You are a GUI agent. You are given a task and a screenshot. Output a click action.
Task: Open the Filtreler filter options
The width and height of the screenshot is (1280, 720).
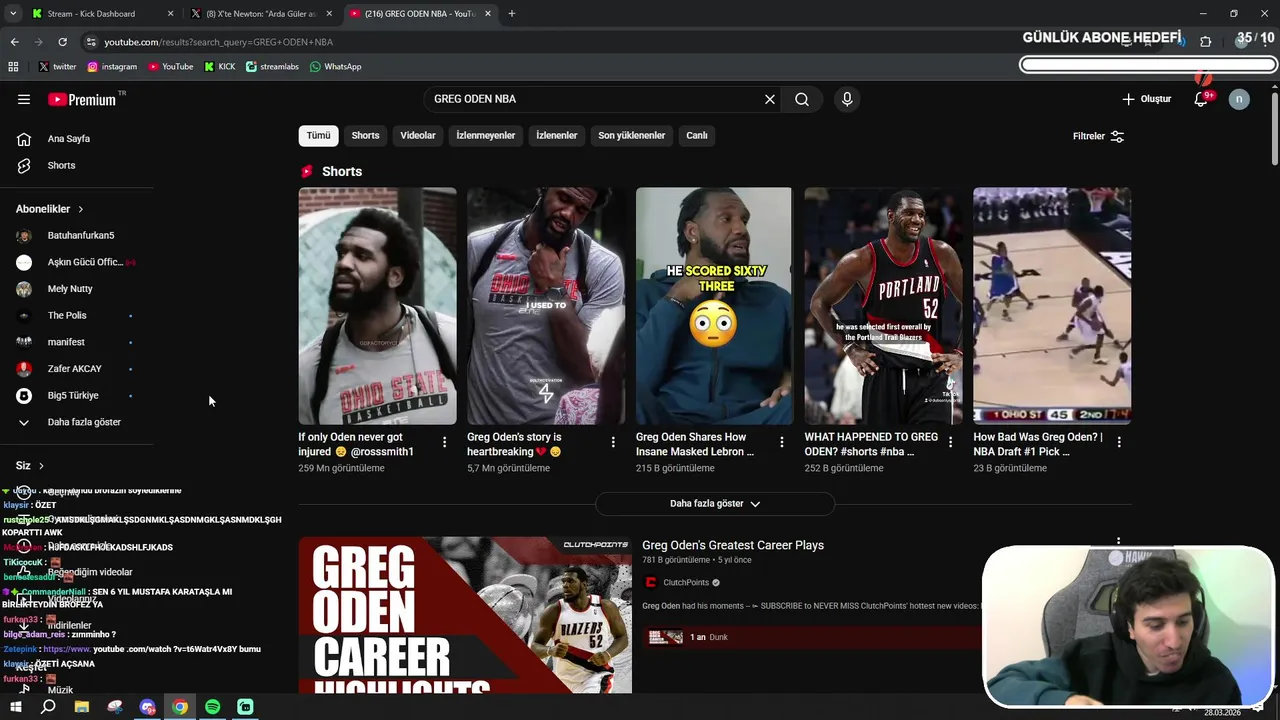tap(1098, 136)
